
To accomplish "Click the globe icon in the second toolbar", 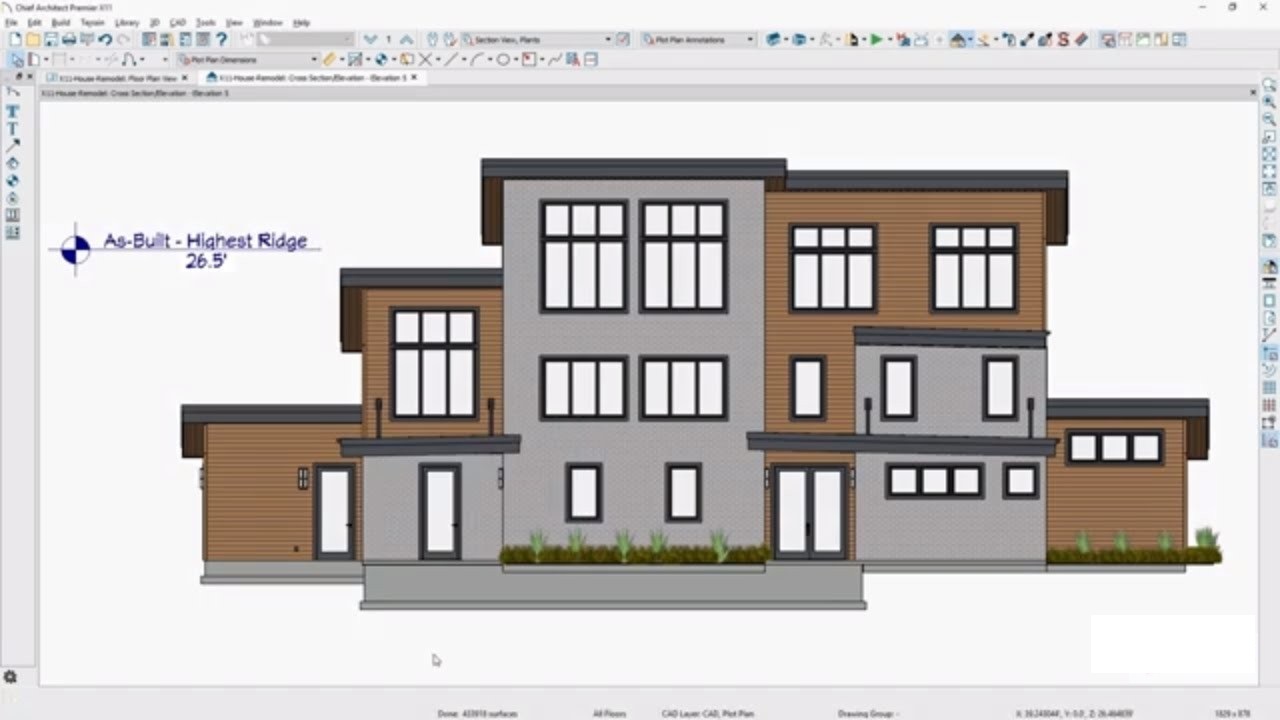I will point(381,59).
